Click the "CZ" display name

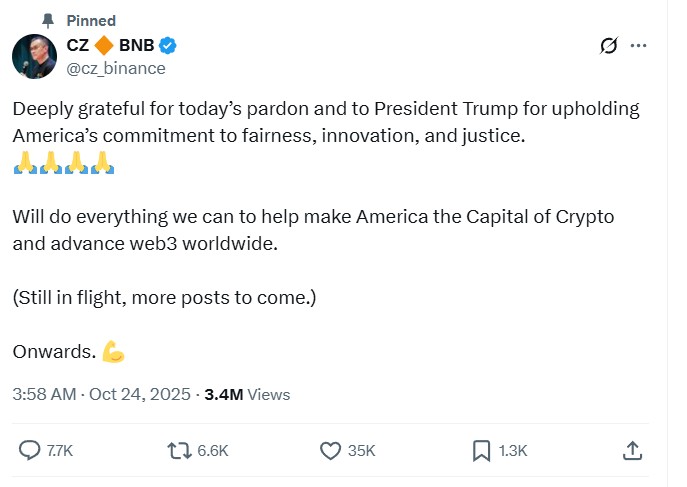(x=79, y=46)
